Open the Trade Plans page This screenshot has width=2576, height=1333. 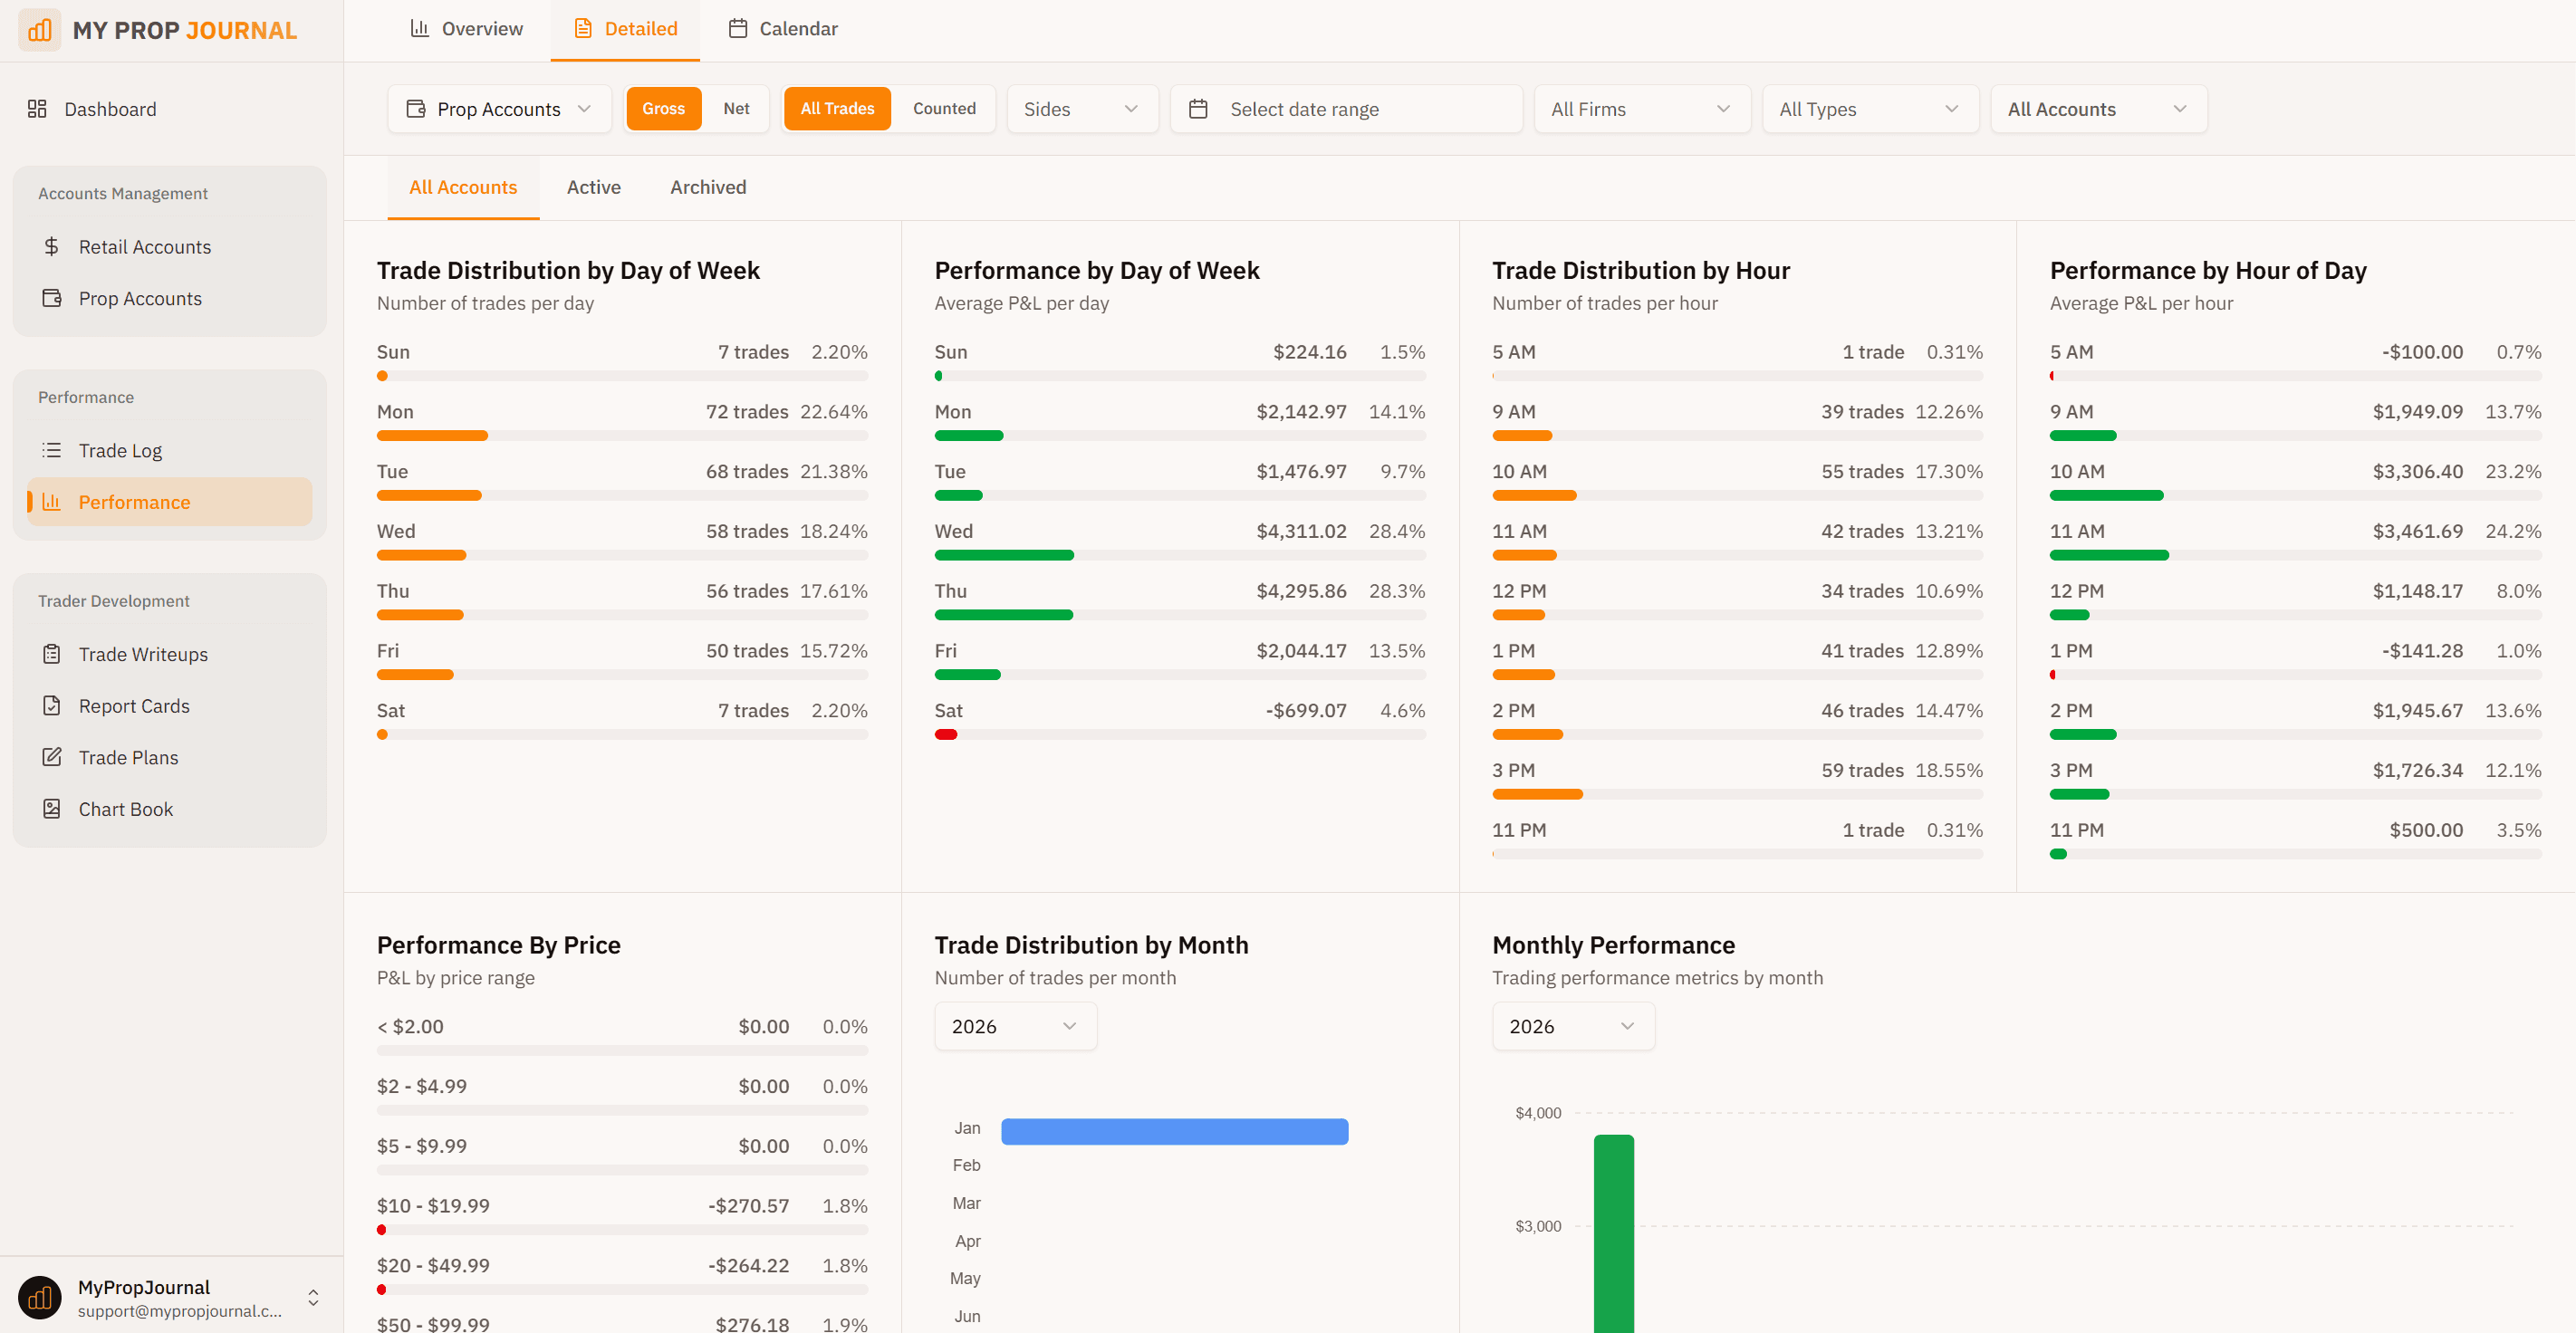point(170,757)
